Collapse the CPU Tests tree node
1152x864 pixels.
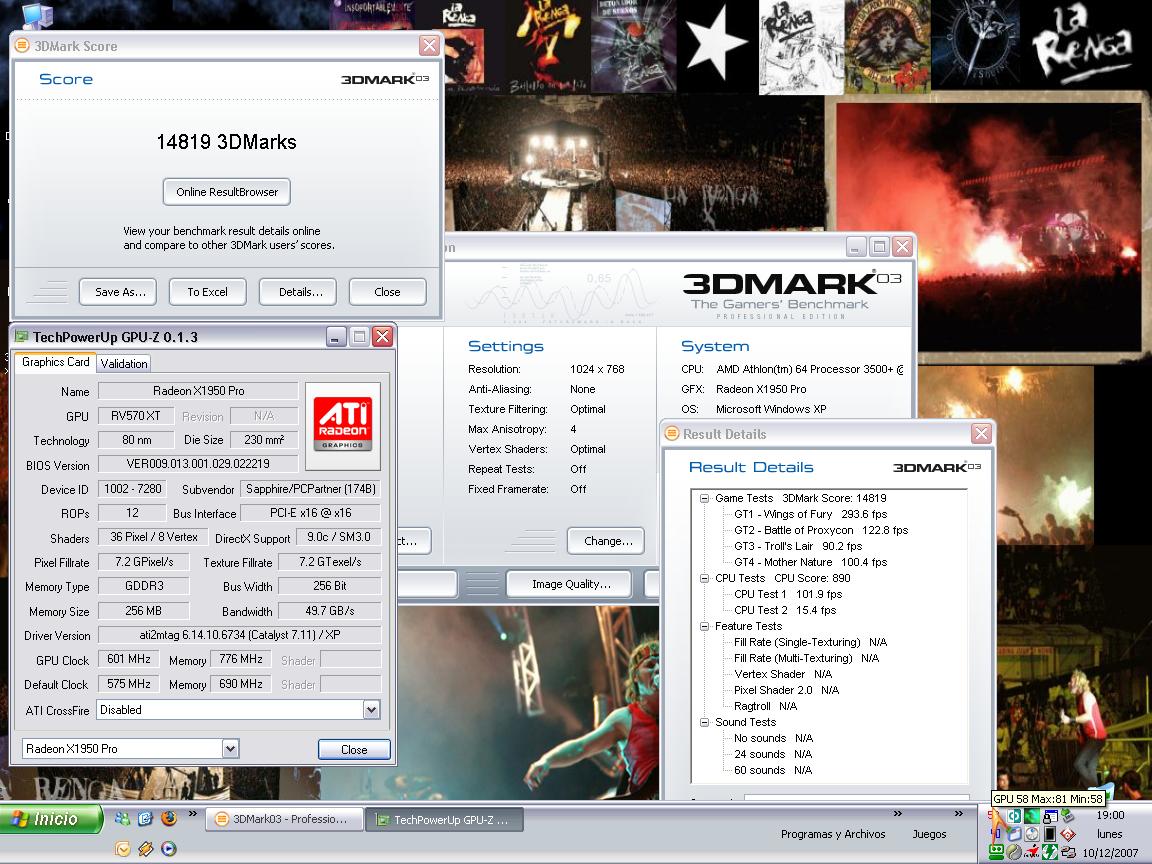(x=704, y=578)
